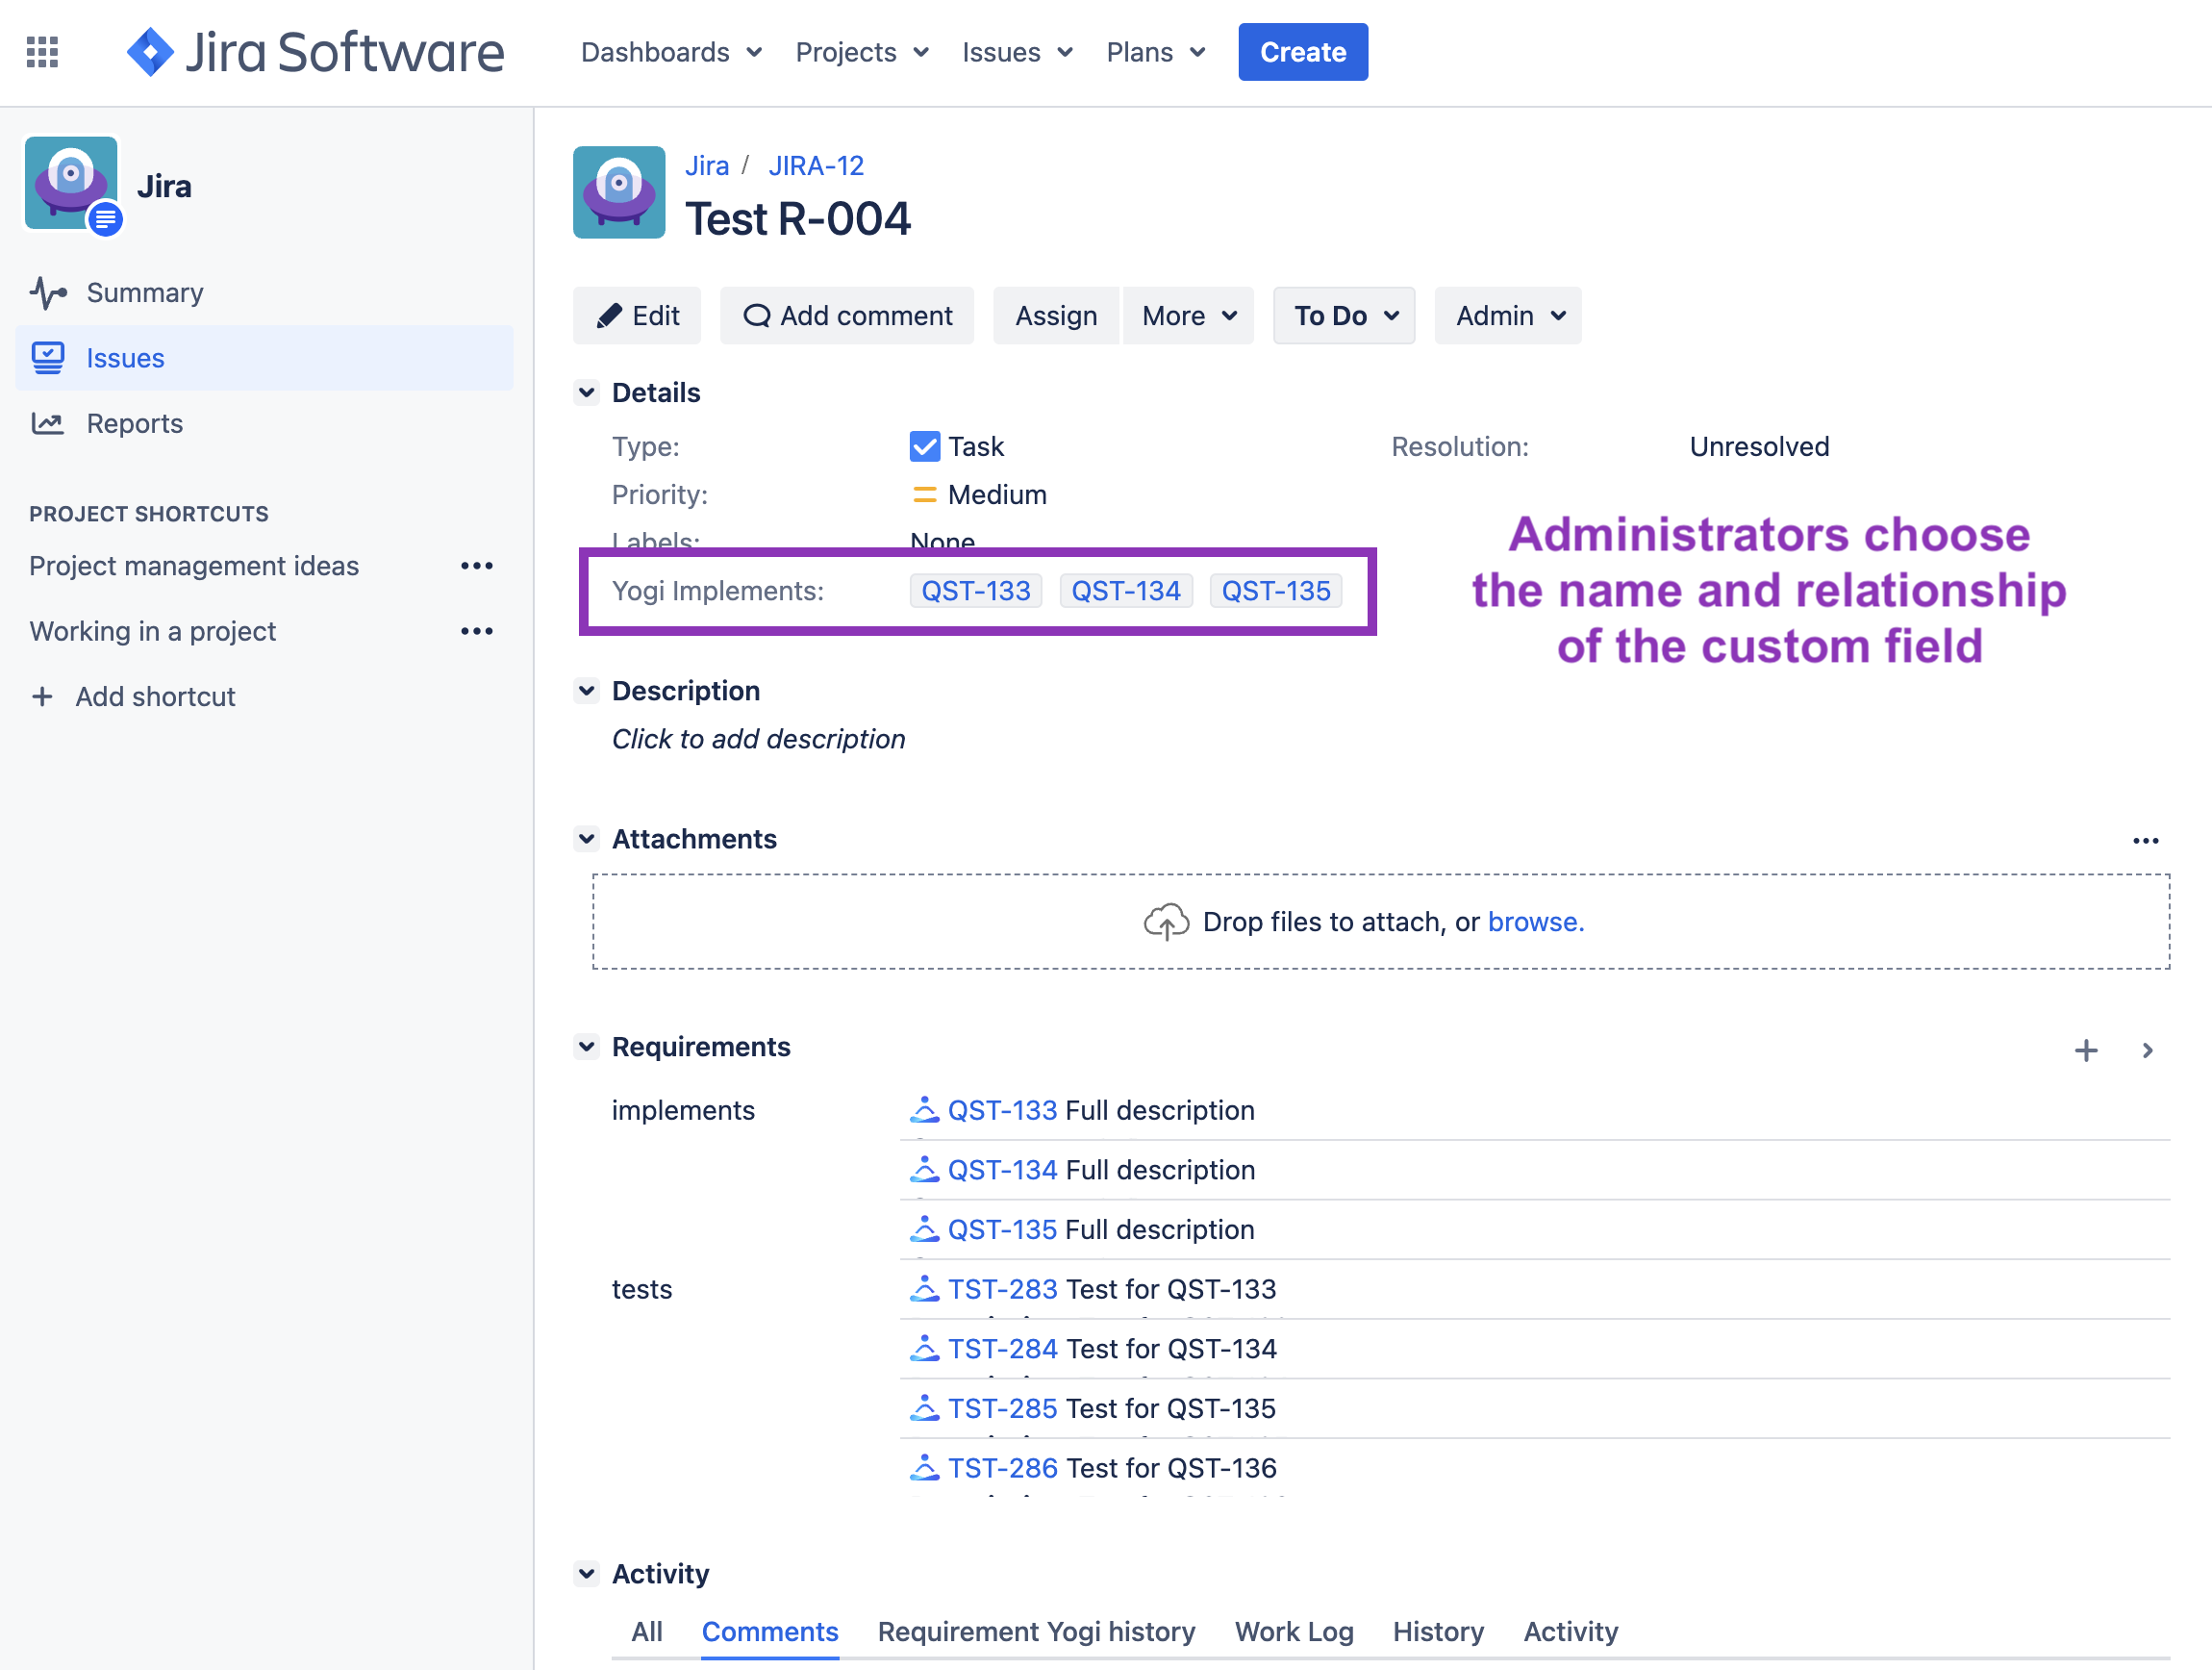2212x1670 pixels.
Task: Select the Issues item in sidebar
Action: coord(124,358)
